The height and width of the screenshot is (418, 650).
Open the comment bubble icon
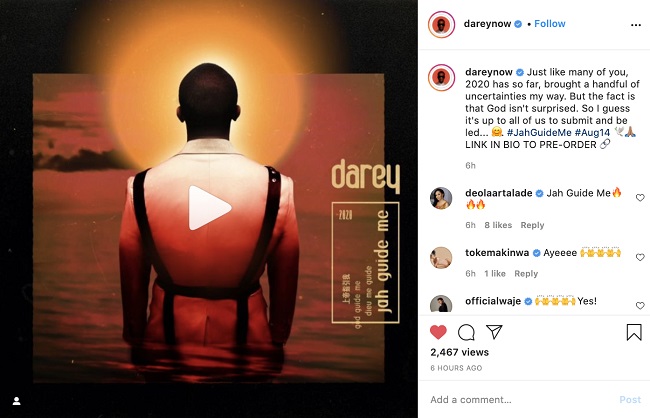466,332
